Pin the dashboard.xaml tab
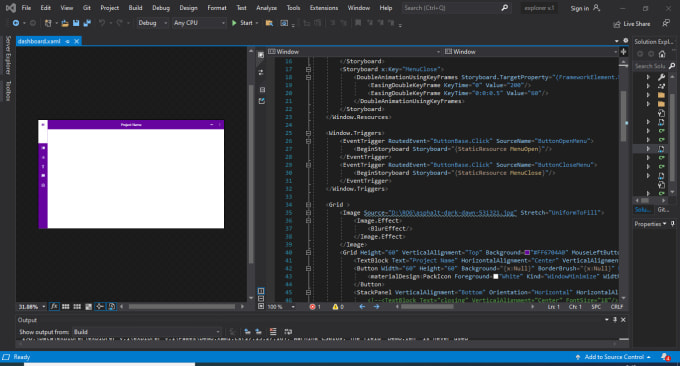Image resolution: width=680 pixels, height=366 pixels. (x=67, y=41)
